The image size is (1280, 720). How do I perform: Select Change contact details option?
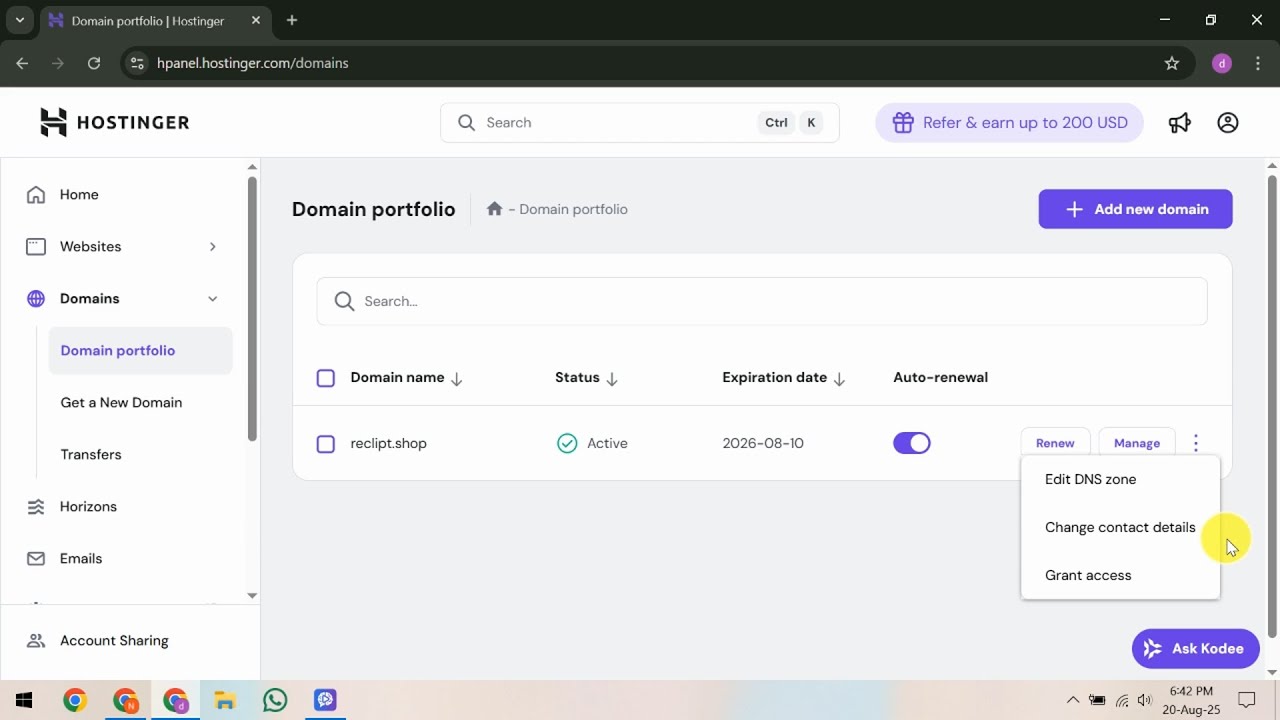1120,527
